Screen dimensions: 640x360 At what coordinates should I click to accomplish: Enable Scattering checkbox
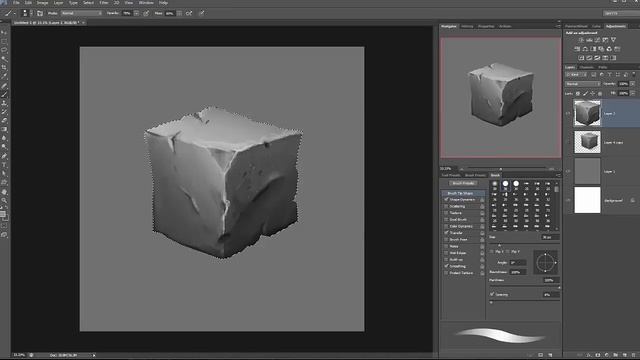point(446,206)
